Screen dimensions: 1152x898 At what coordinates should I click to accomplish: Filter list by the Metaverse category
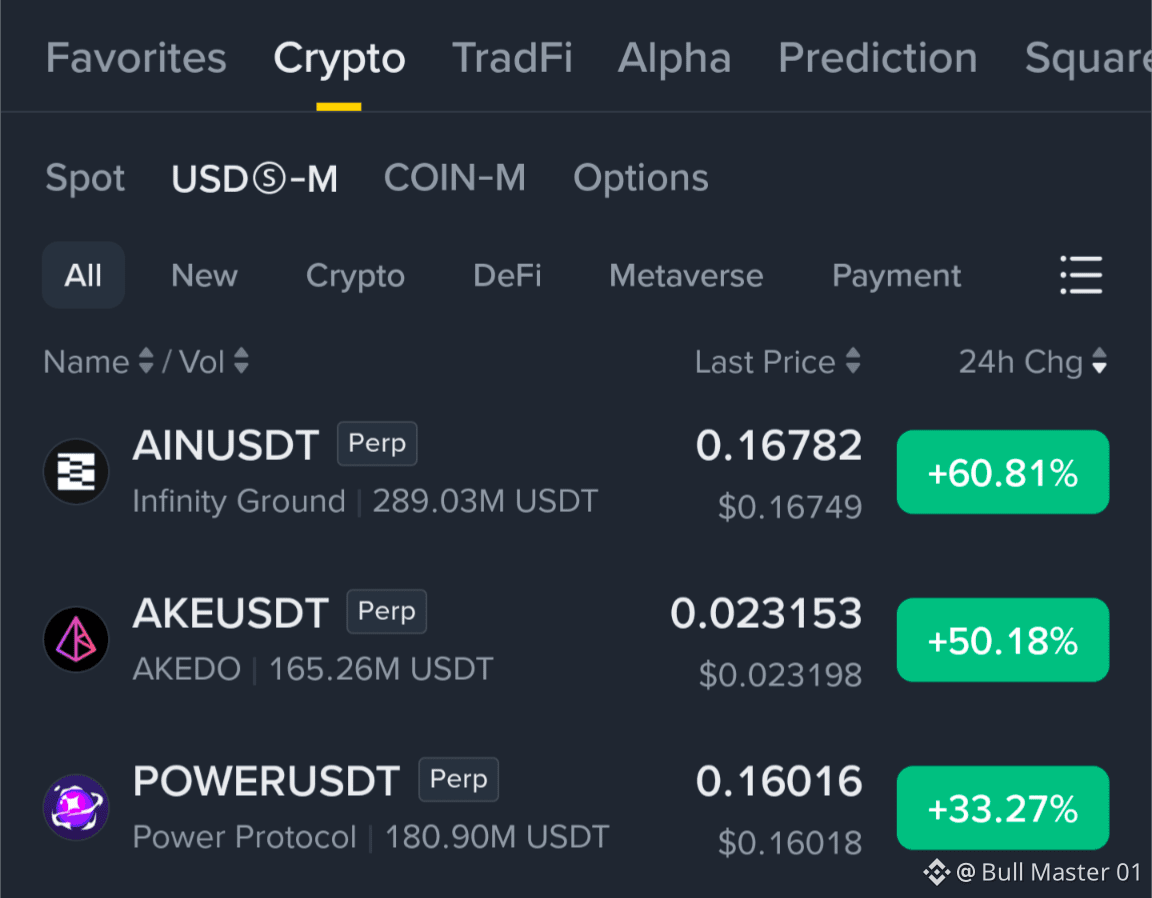(686, 276)
